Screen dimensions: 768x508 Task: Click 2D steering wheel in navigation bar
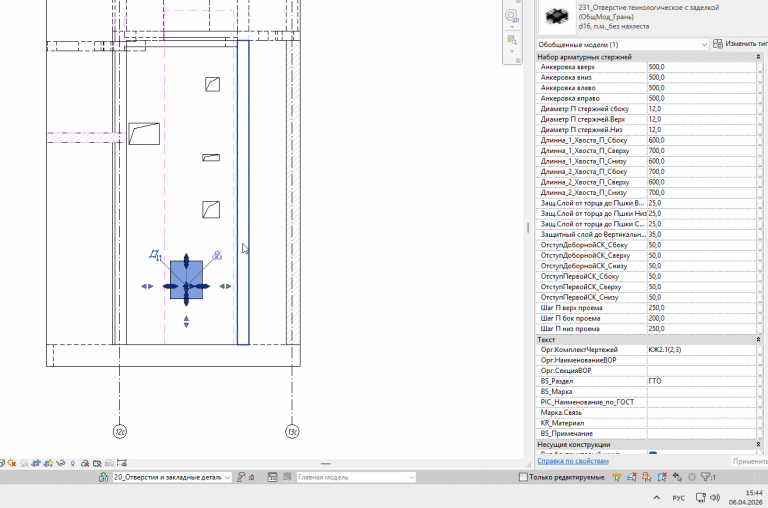click(511, 16)
